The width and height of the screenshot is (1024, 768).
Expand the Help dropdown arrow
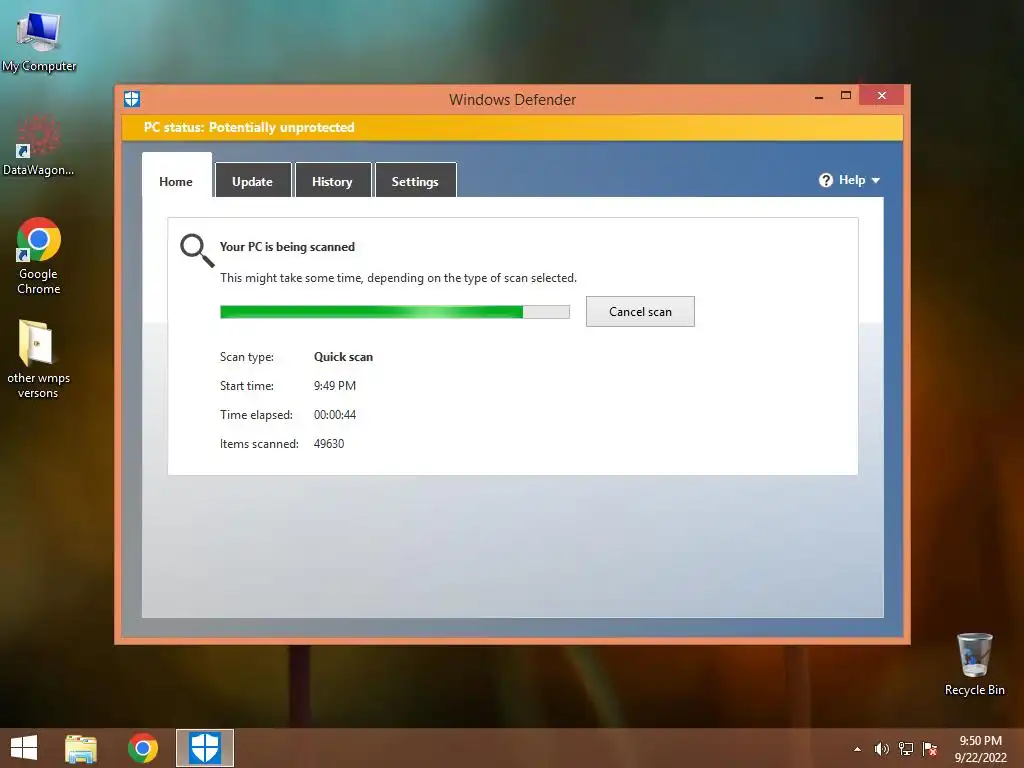point(876,180)
